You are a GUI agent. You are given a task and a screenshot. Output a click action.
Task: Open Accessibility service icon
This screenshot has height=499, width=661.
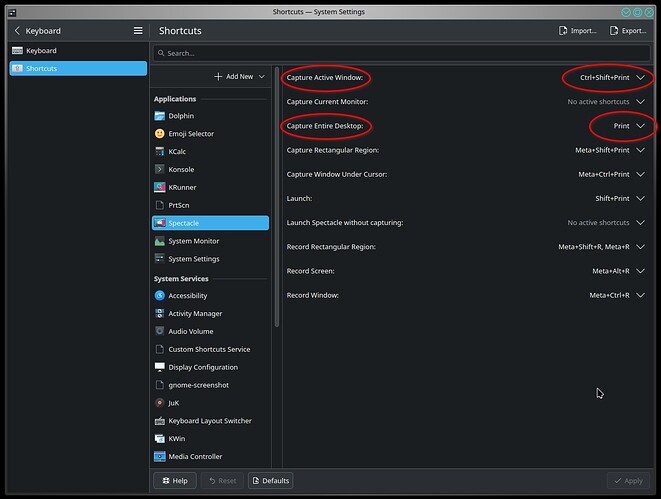click(159, 296)
